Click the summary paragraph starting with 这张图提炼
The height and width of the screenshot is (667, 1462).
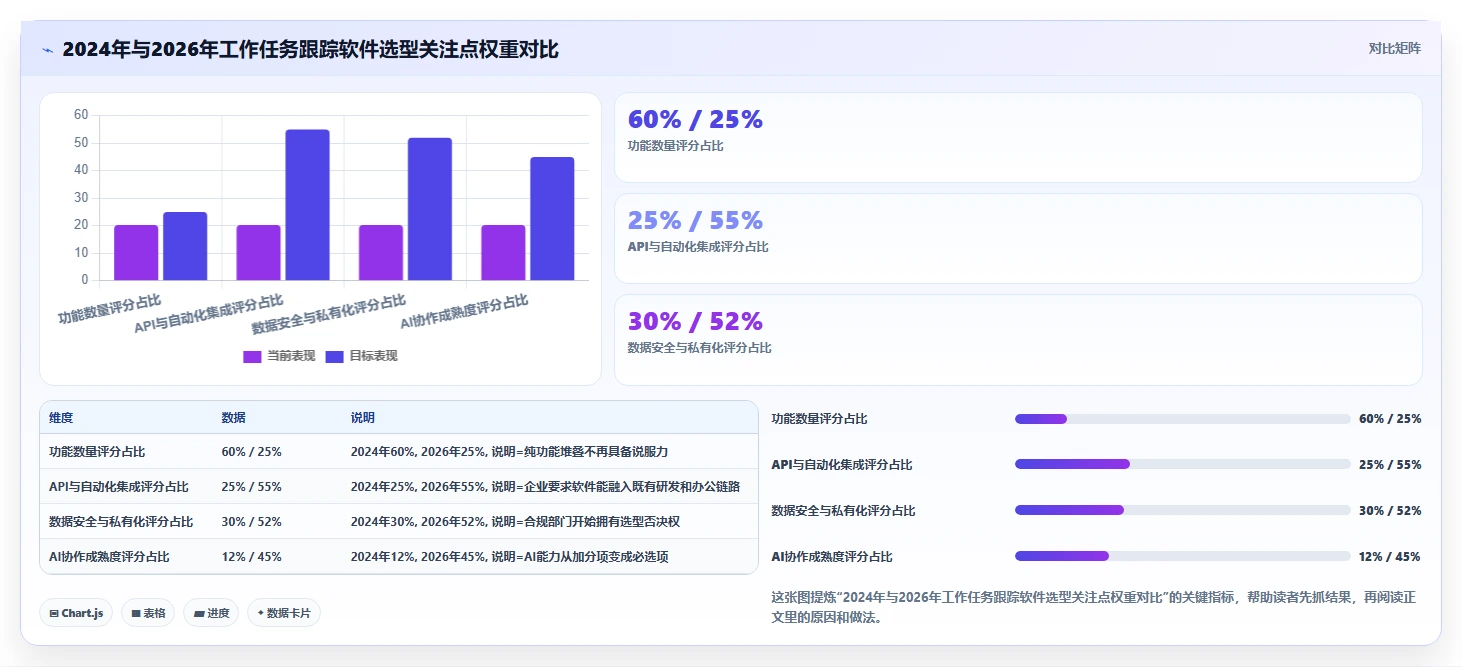click(1093, 607)
